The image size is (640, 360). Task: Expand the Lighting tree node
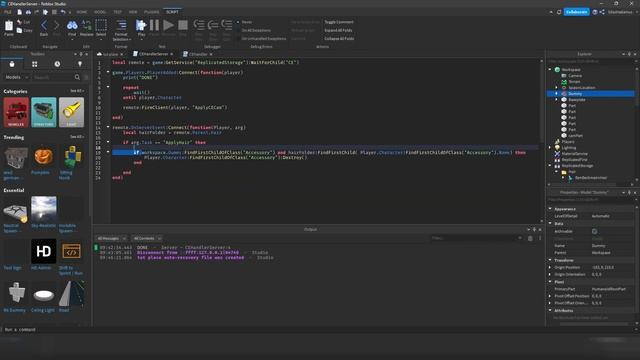[550, 148]
